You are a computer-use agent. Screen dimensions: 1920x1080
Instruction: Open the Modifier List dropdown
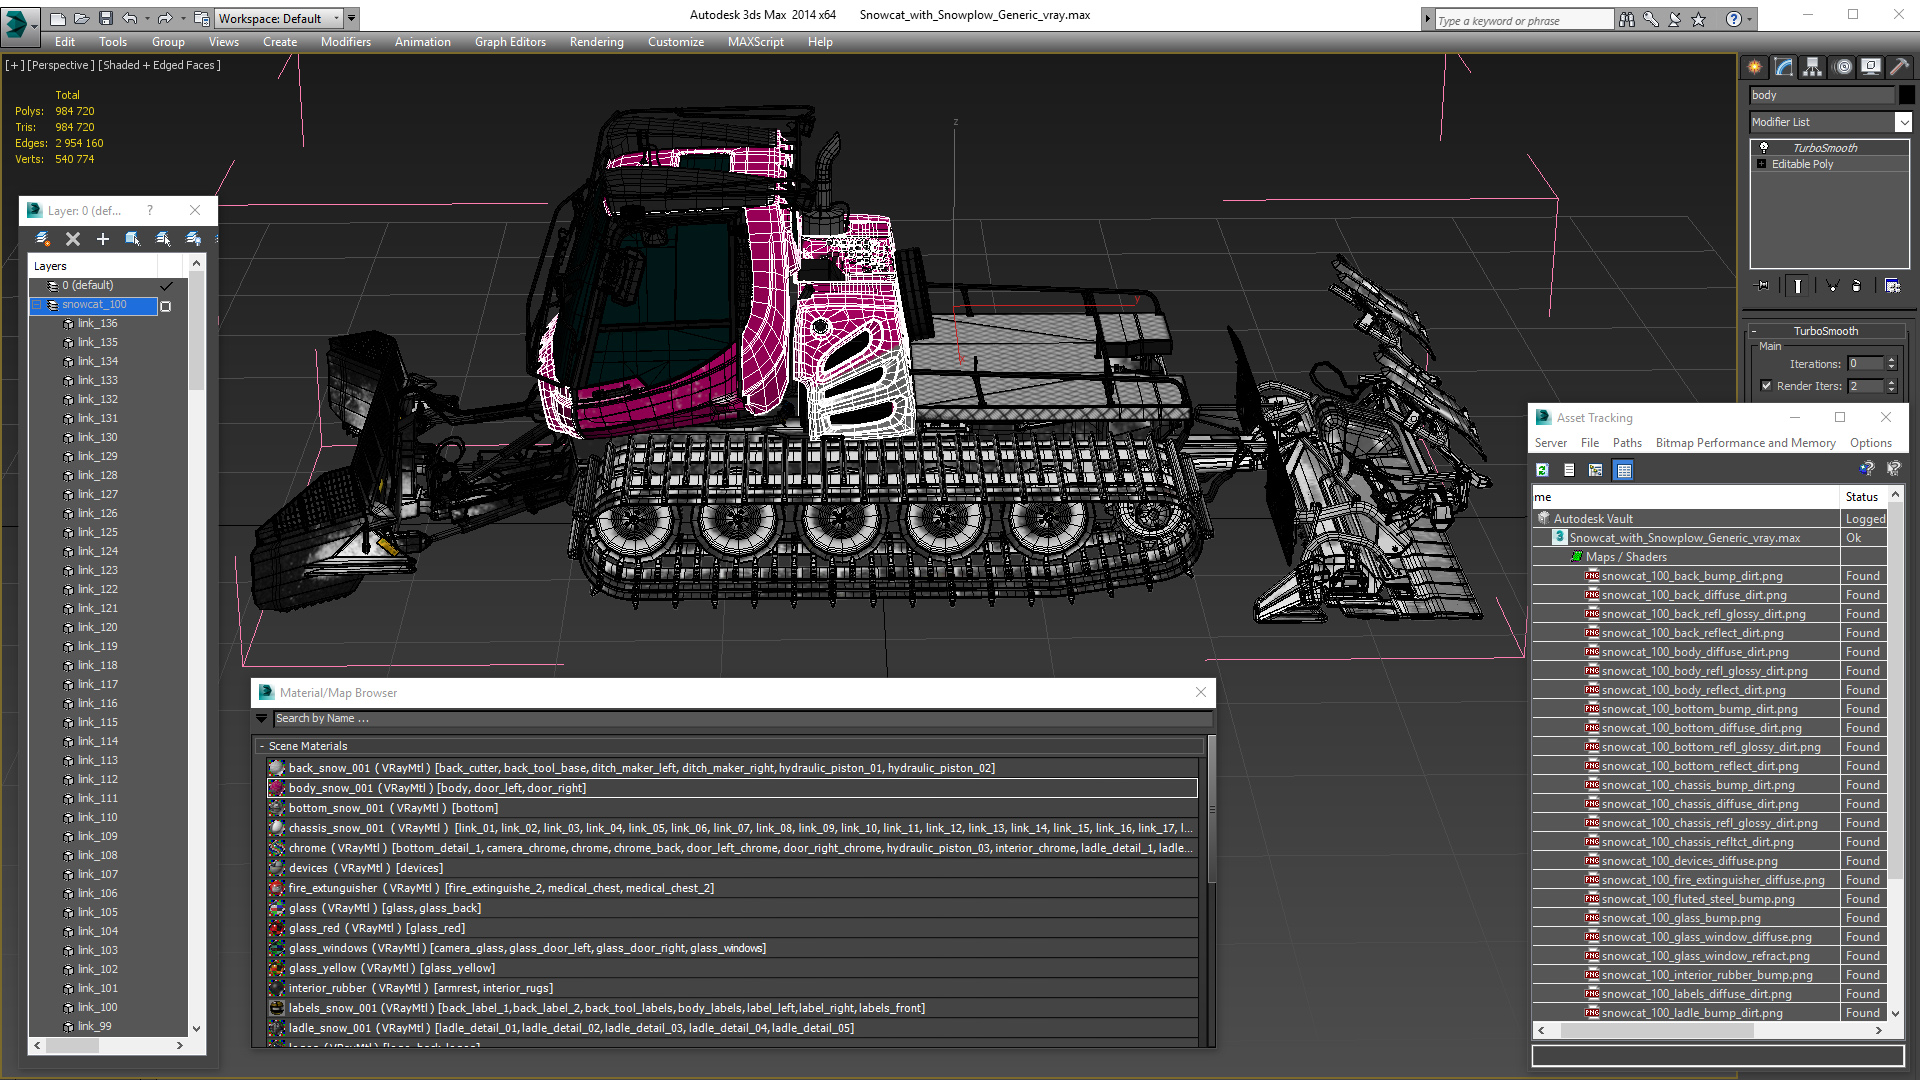1902,122
